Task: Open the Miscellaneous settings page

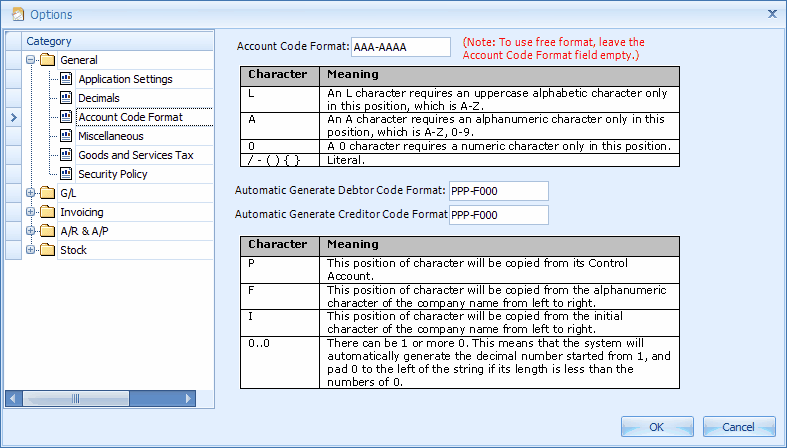Action: [111, 136]
